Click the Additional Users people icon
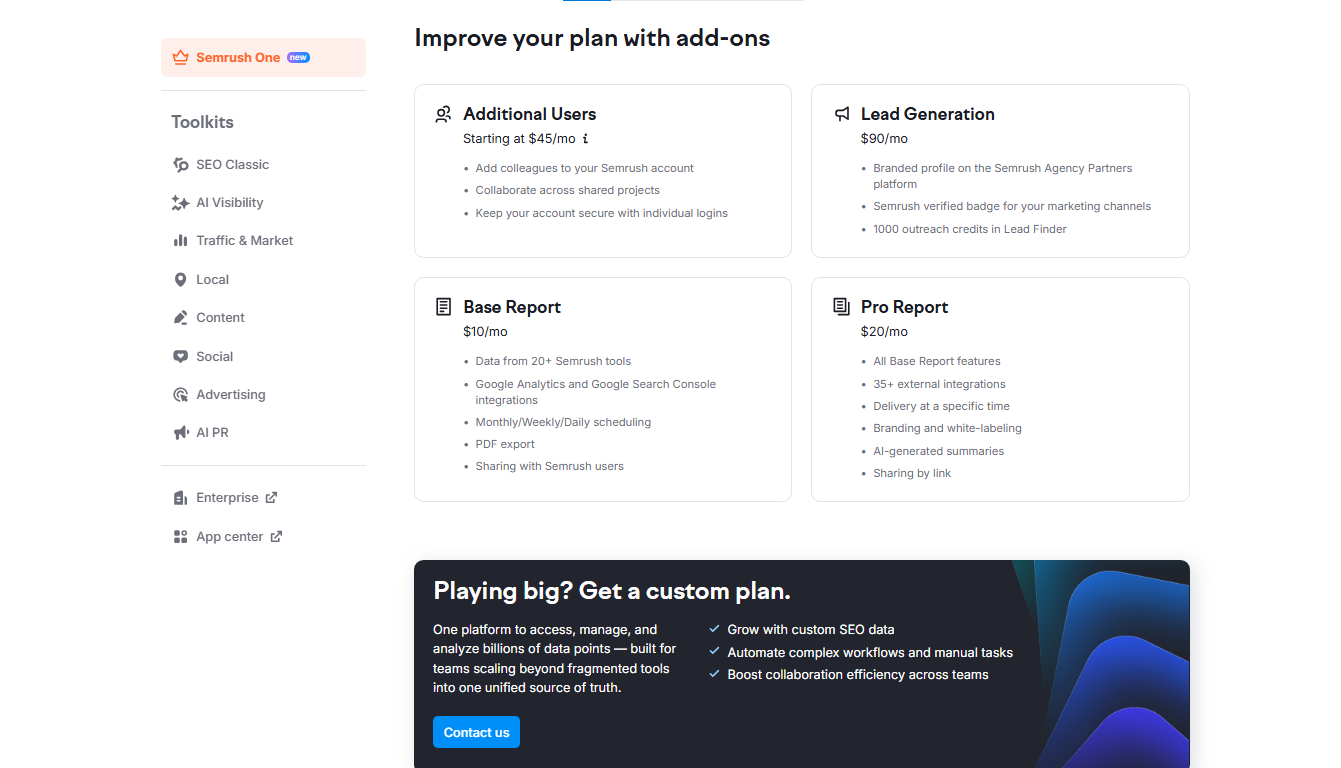This screenshot has width=1341, height=768. [443, 114]
